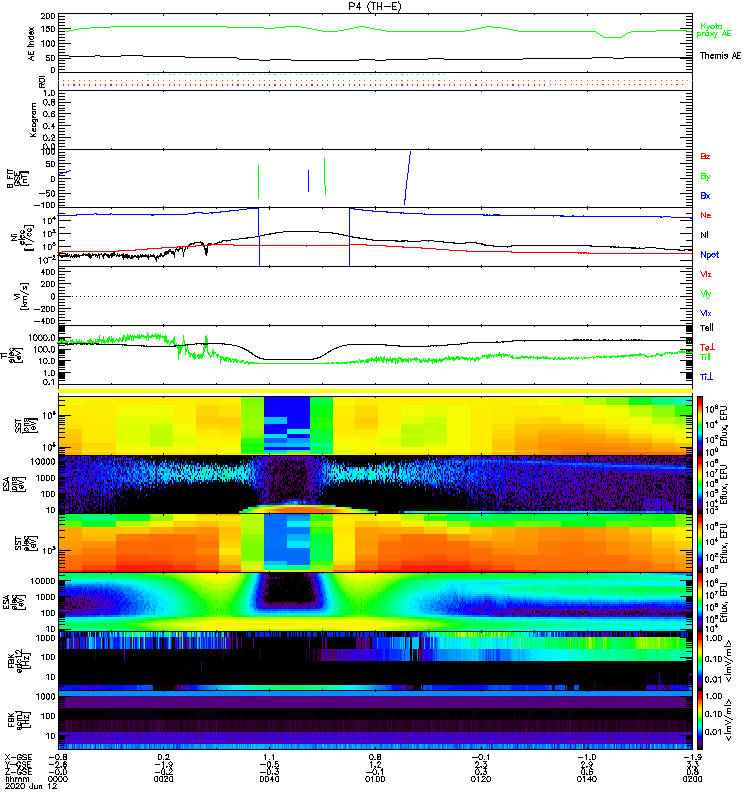Click the date label 2020 Jun 12

[32, 786]
